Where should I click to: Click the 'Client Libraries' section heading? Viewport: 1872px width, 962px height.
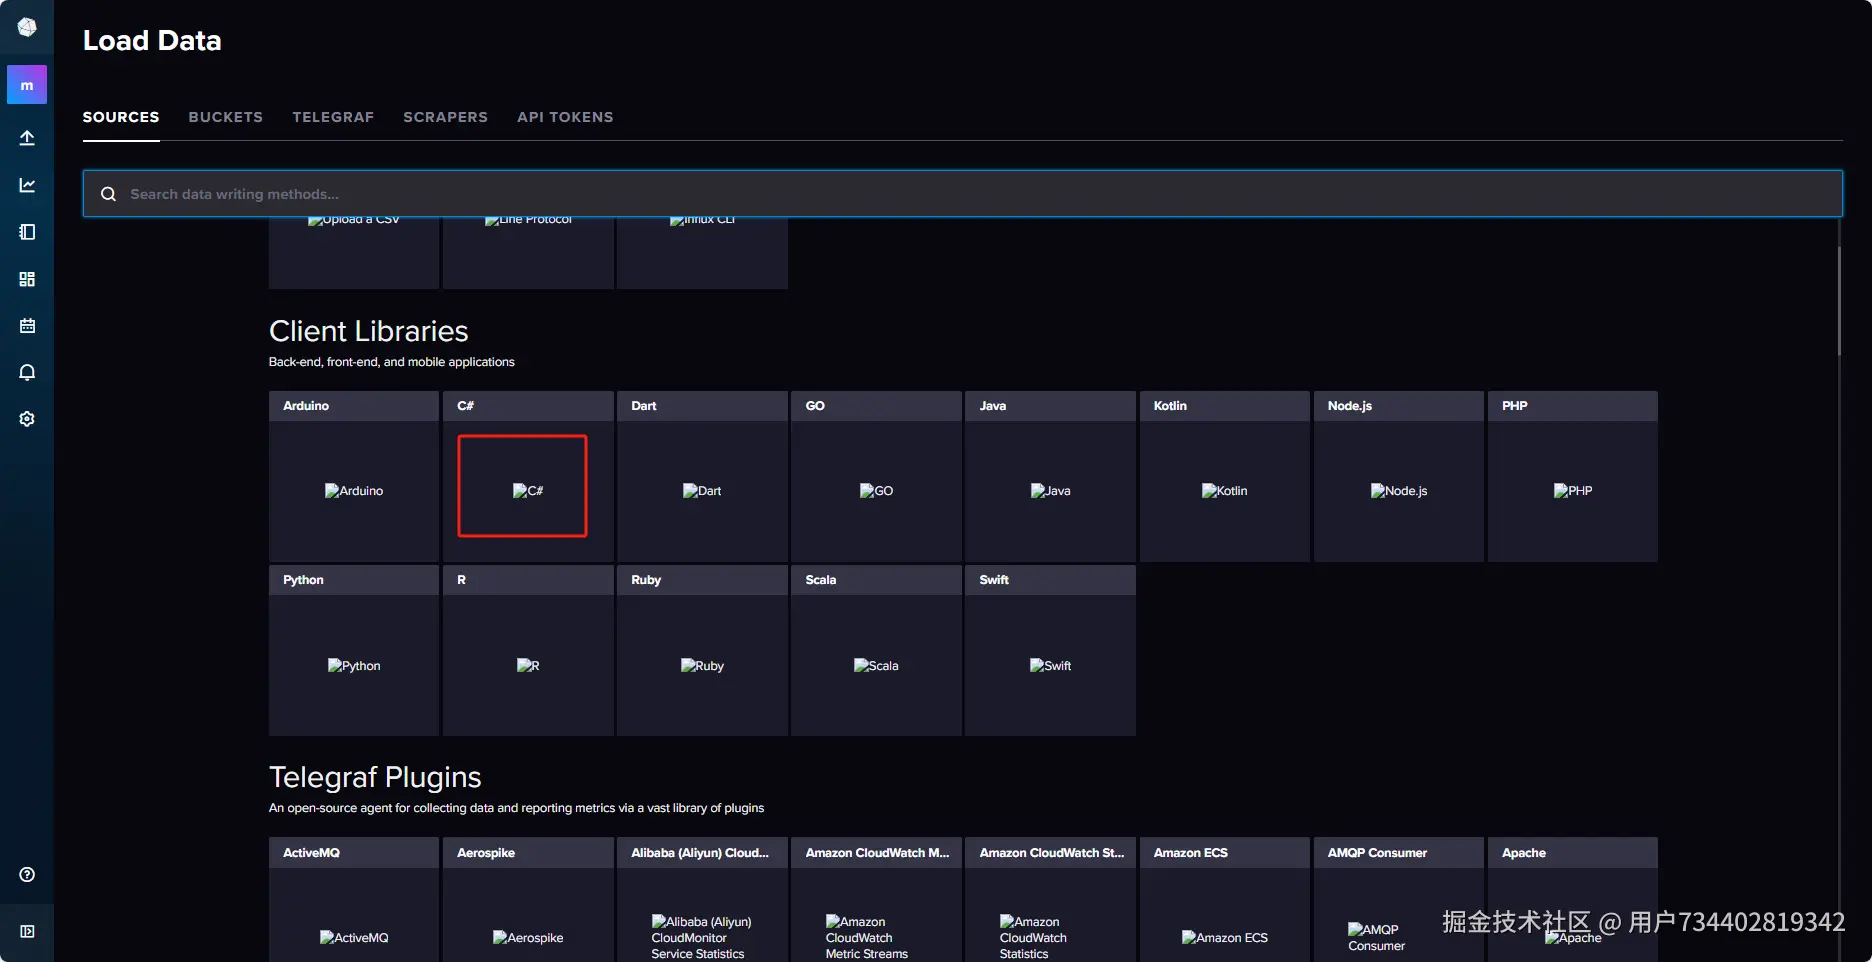[369, 331]
